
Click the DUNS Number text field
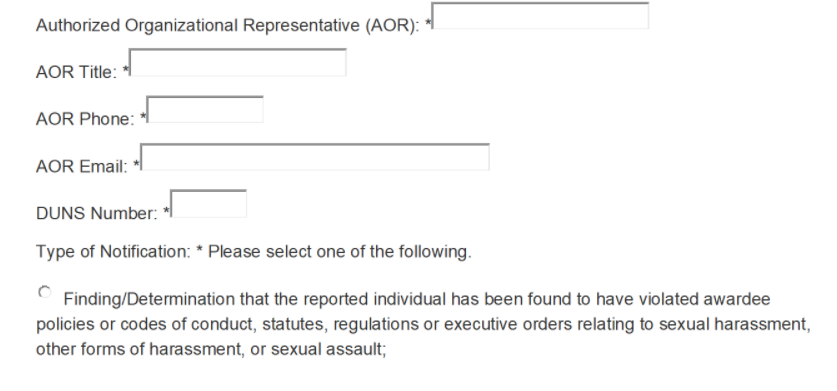coord(208,204)
